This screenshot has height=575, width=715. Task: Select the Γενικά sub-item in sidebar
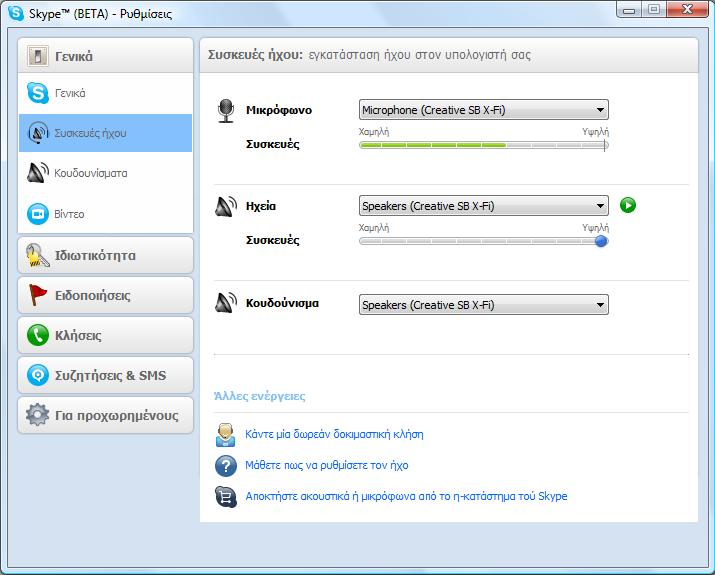coord(105,93)
